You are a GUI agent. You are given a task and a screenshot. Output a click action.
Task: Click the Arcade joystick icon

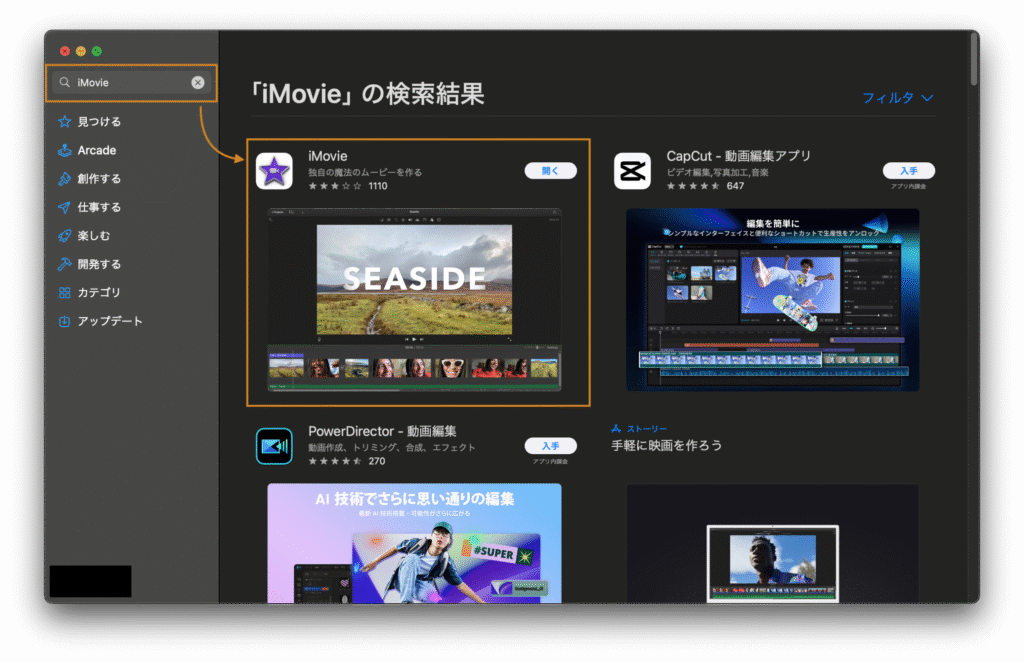tap(64, 150)
